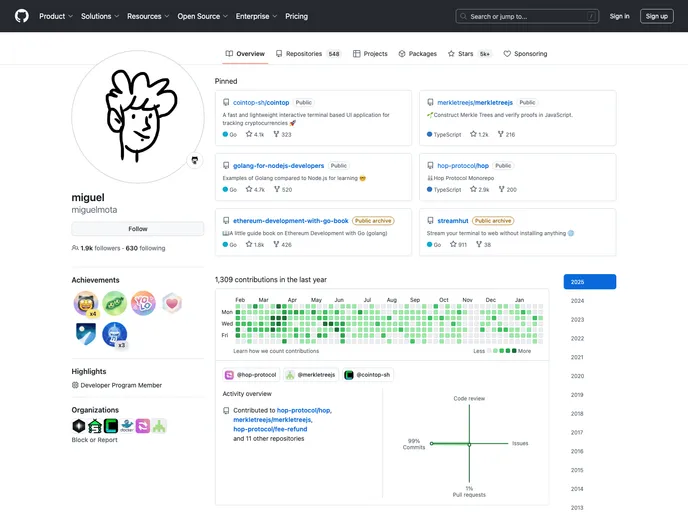Open the hop-protocol/hop repository

click(x=463, y=165)
